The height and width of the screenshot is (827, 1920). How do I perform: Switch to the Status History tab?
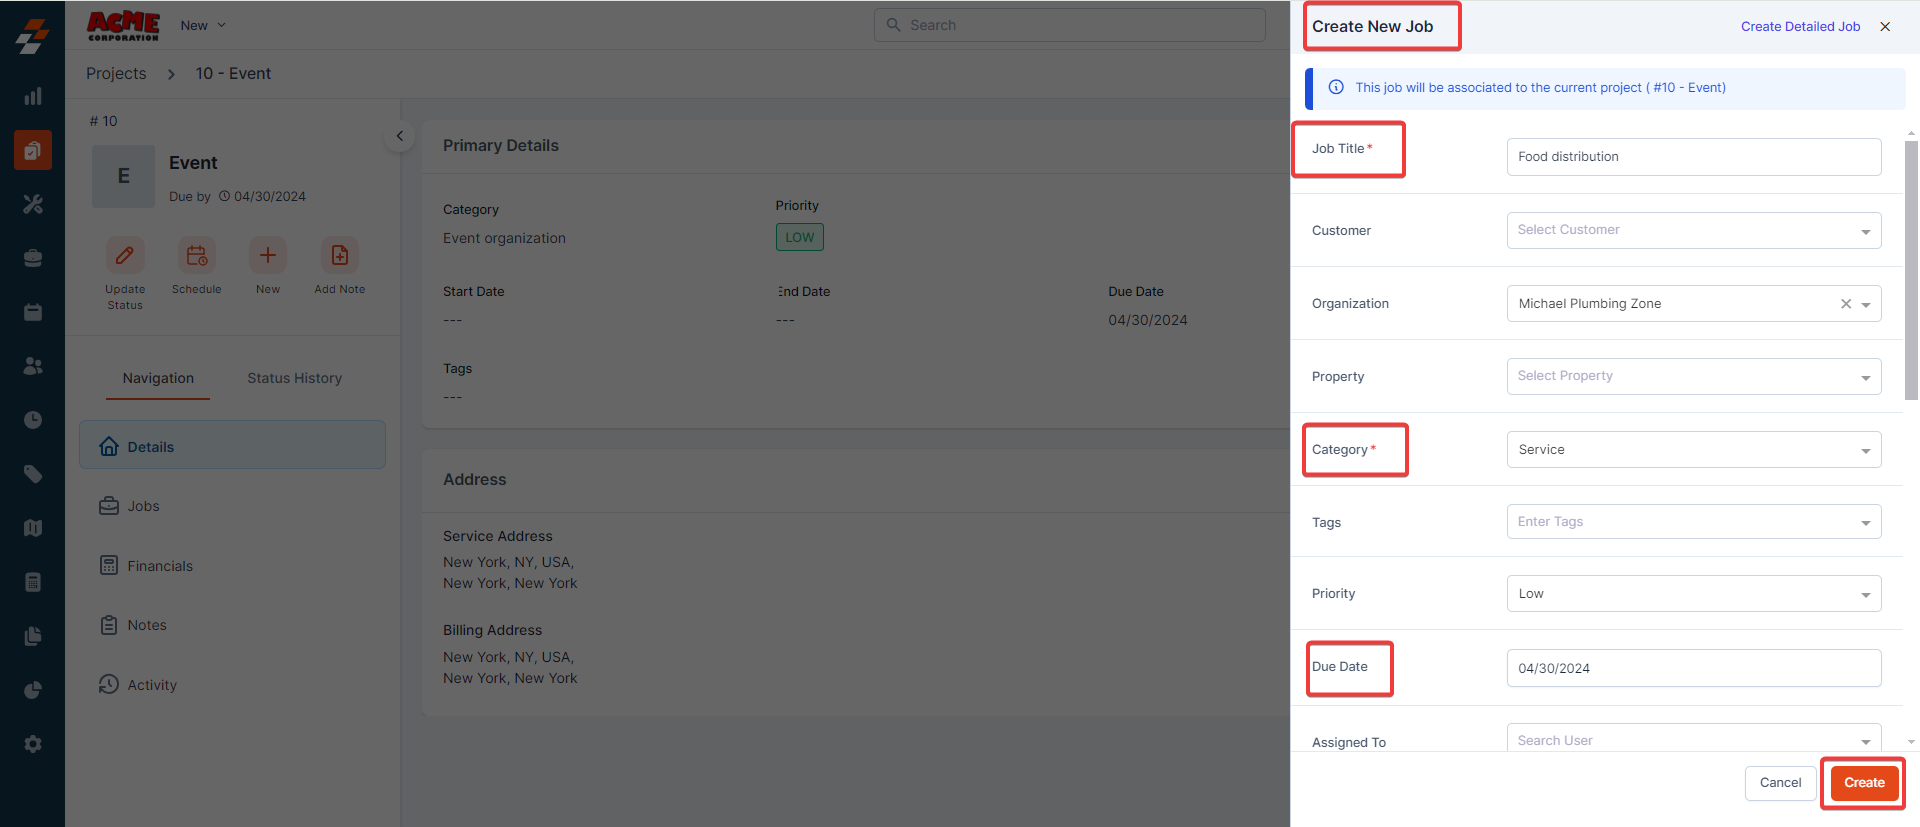[294, 378]
